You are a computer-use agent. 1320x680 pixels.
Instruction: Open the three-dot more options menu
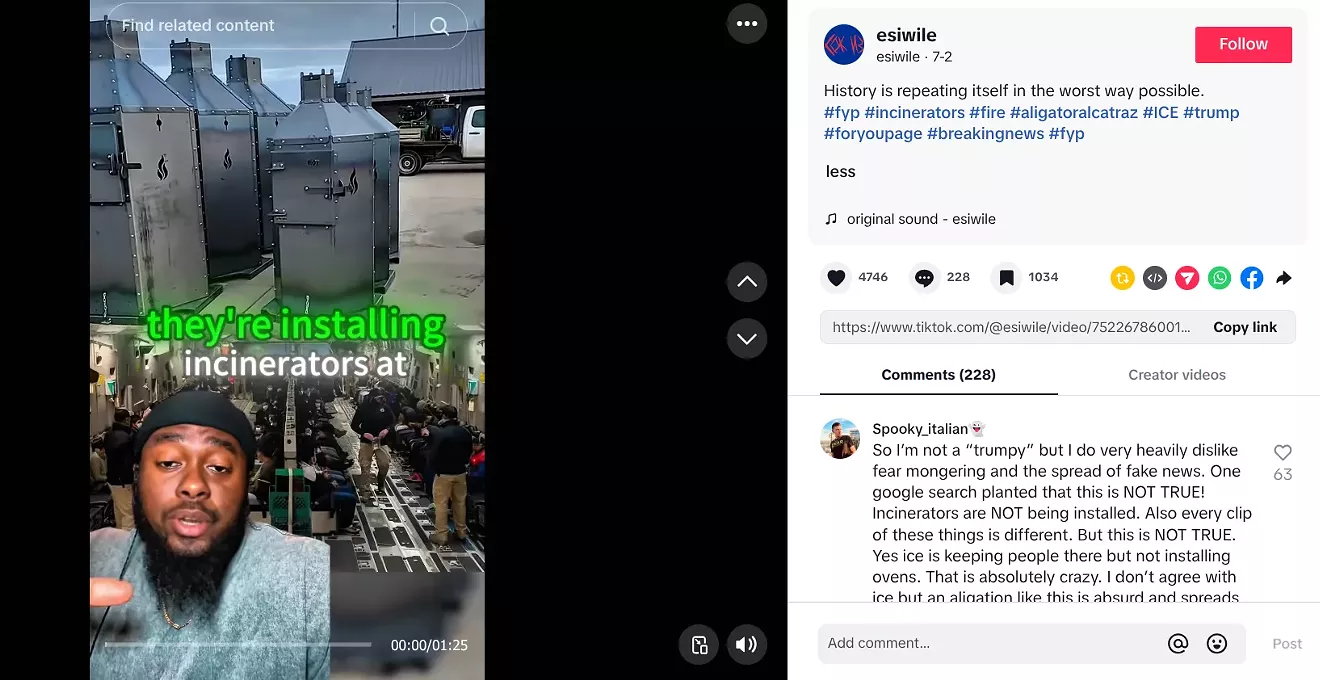point(747,24)
